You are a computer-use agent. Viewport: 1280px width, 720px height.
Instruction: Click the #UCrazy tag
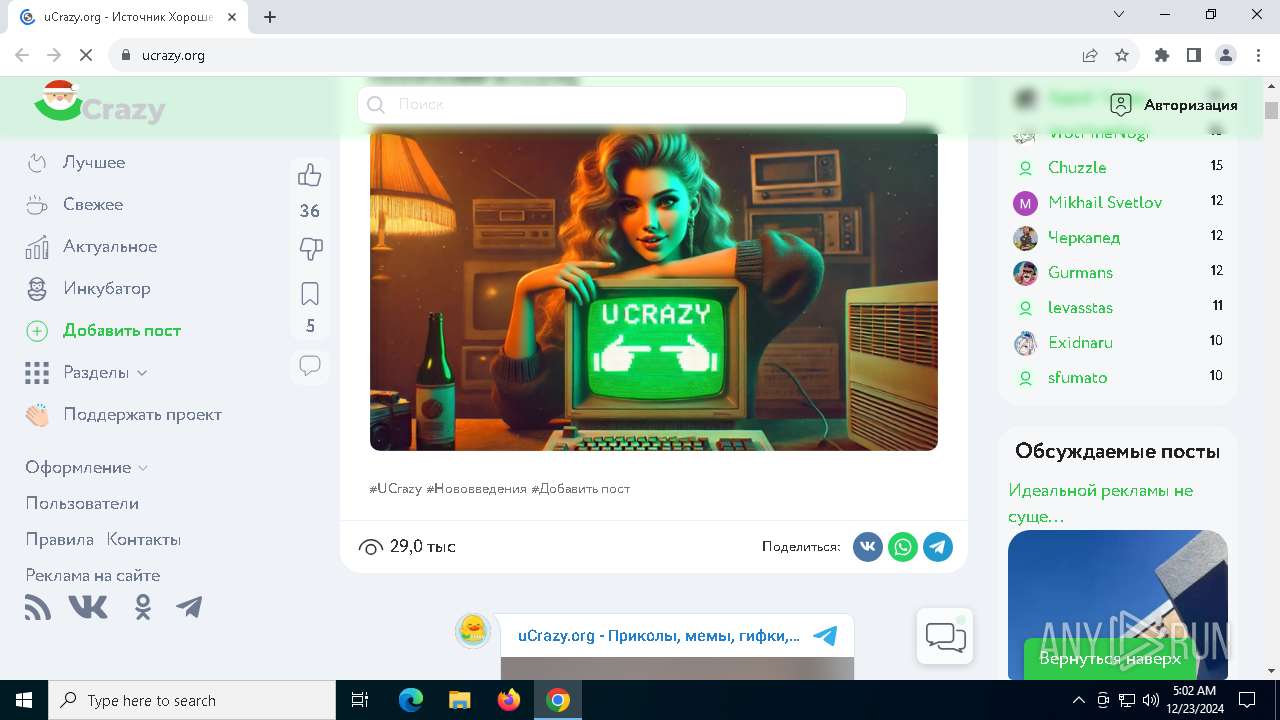point(395,489)
